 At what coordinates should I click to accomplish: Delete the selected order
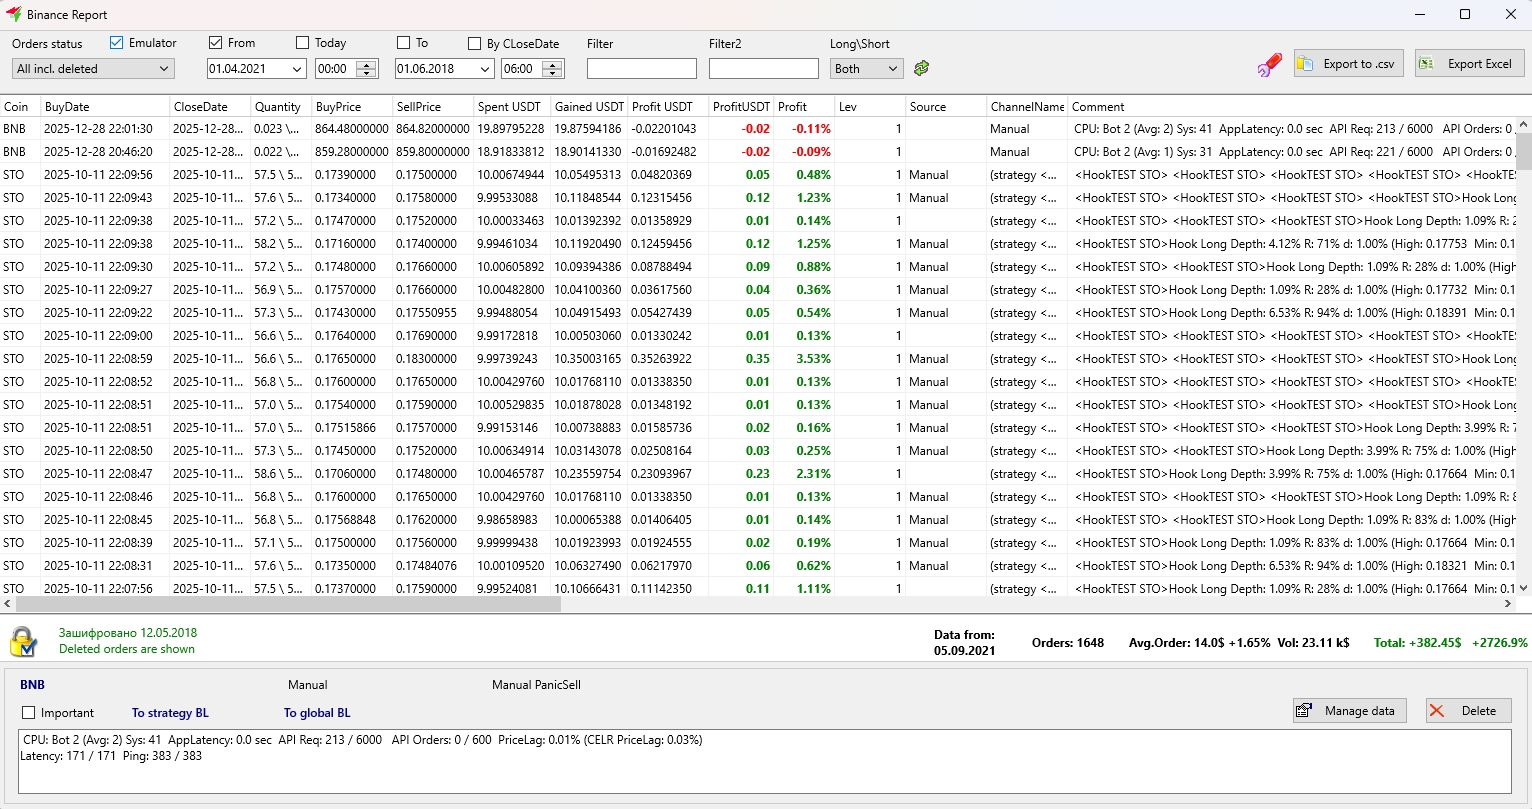click(1468, 711)
